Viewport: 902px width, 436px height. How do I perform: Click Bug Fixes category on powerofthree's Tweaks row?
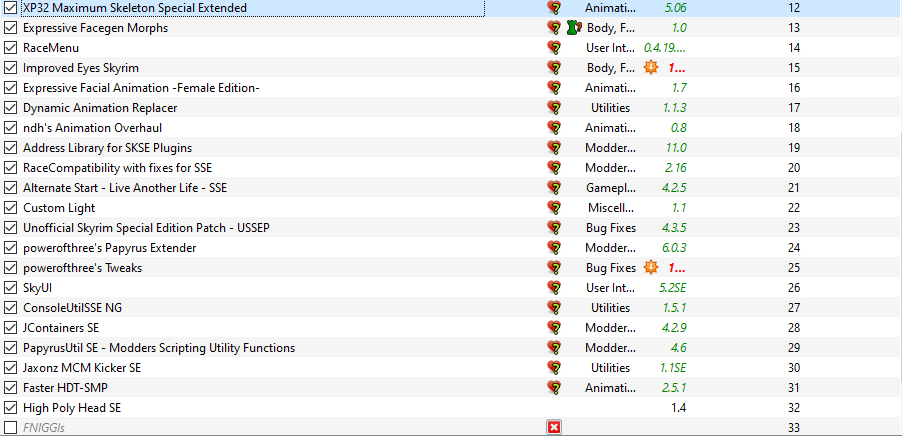[611, 267]
